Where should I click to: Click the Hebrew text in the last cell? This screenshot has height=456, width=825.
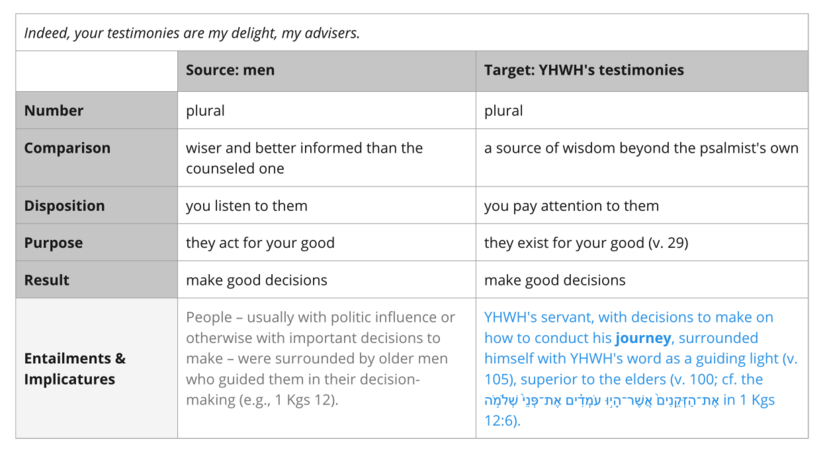click(601, 400)
